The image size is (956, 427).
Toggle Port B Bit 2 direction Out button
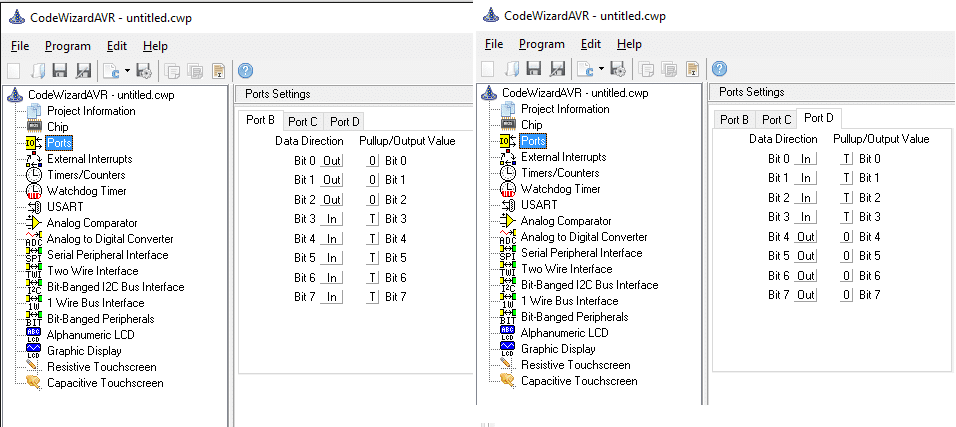[x=332, y=200]
